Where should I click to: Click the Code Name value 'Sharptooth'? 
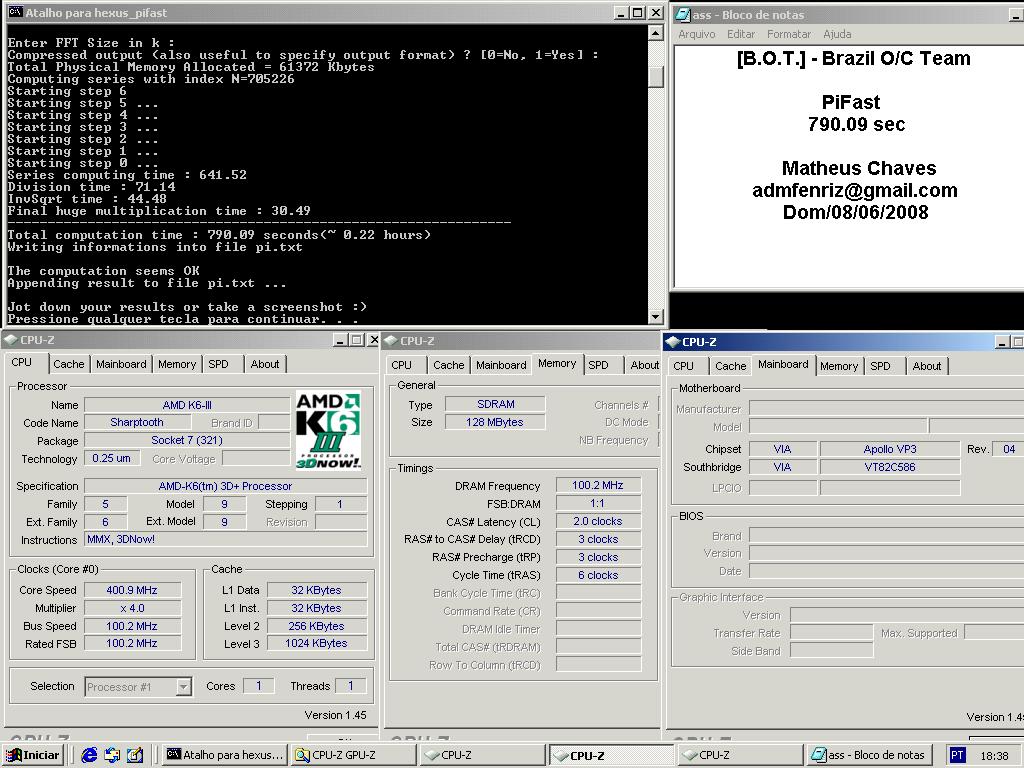136,423
